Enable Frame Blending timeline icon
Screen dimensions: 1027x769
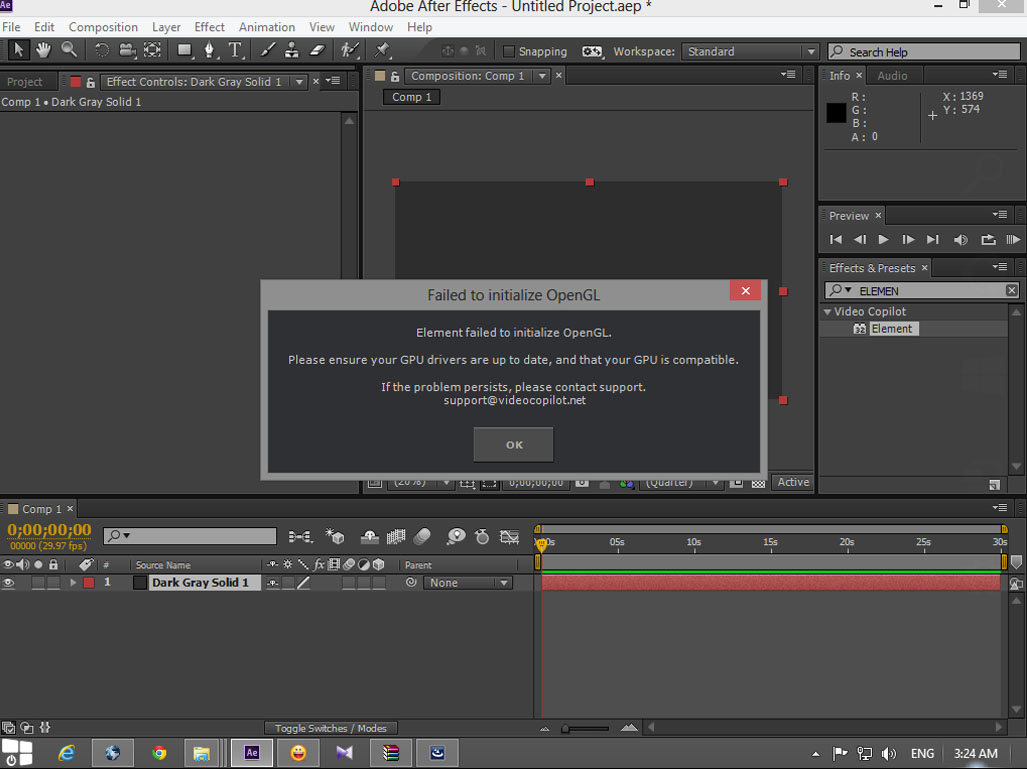[396, 537]
